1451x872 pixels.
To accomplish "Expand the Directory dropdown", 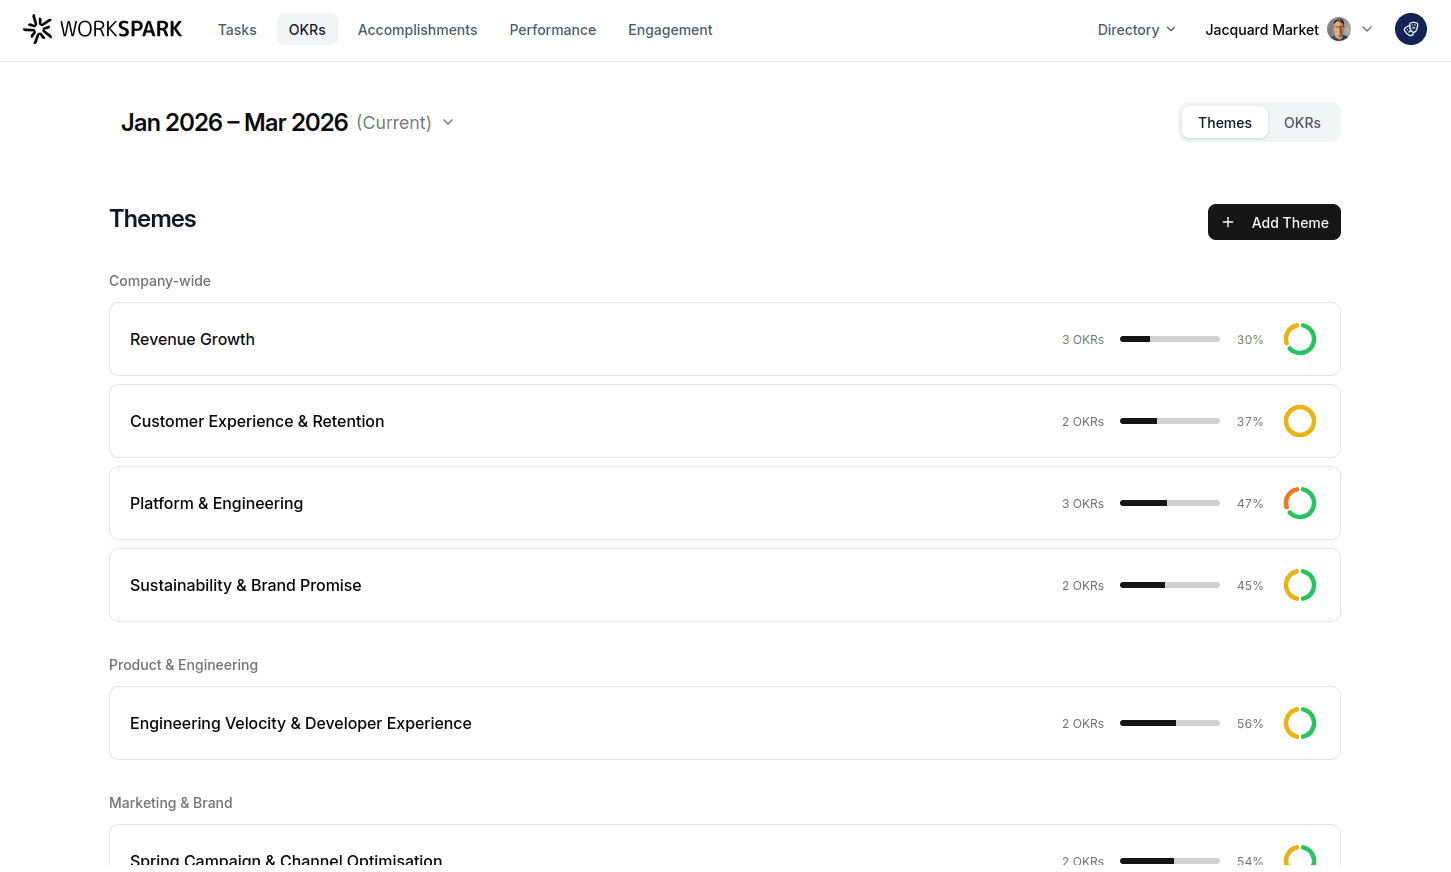I will click(x=1136, y=30).
